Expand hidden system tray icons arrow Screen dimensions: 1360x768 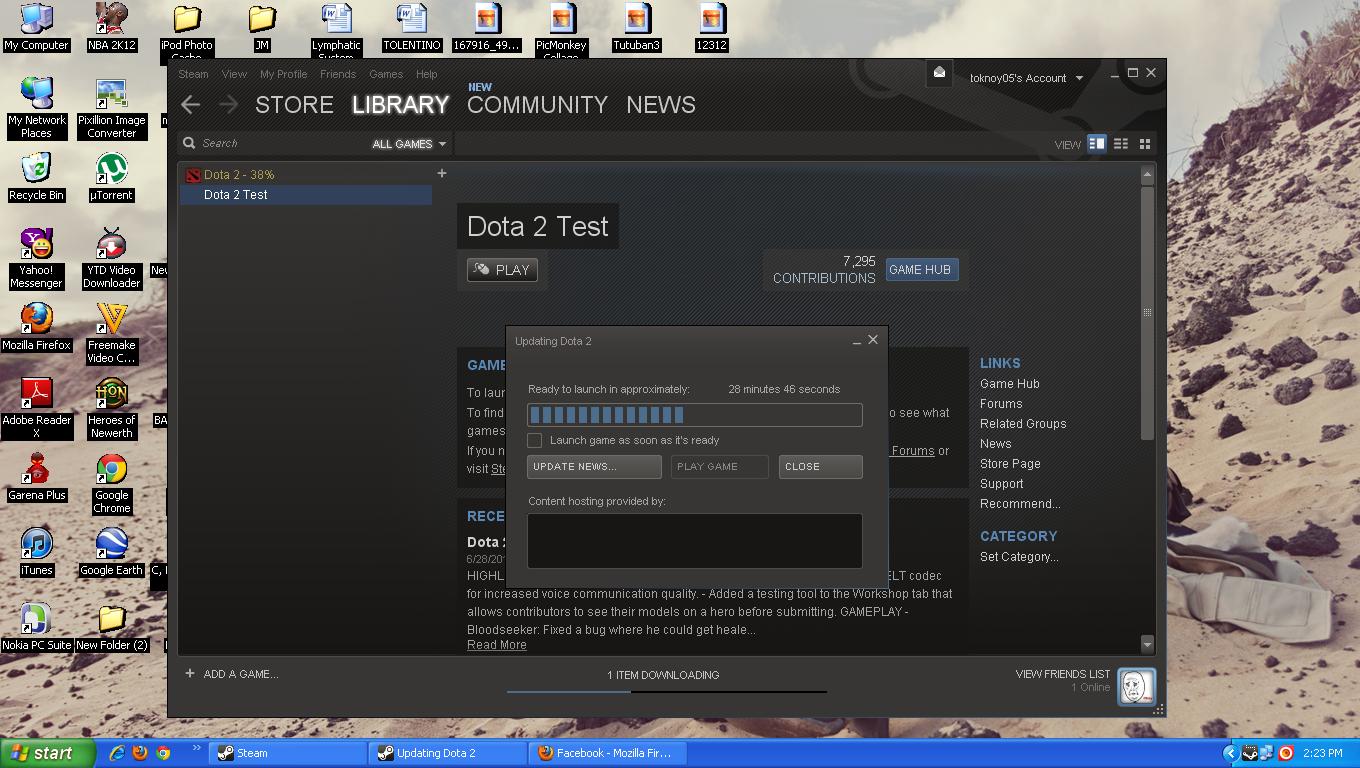(x=1230, y=753)
